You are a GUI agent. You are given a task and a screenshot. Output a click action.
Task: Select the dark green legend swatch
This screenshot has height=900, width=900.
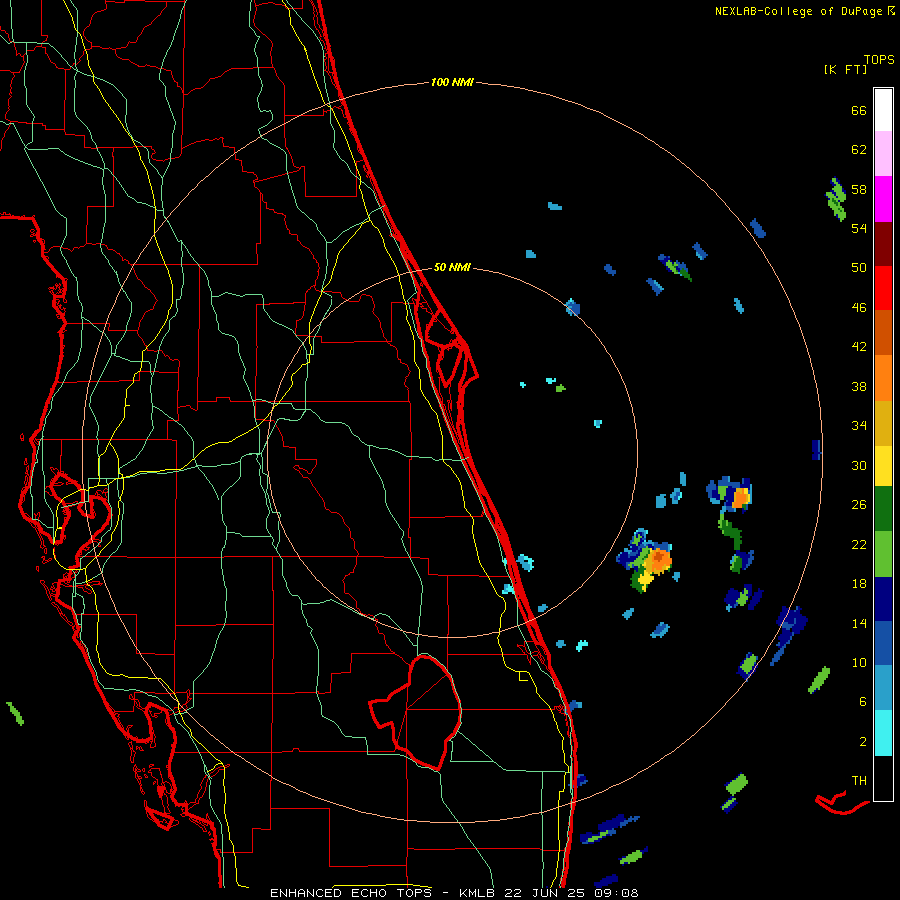coord(883,509)
